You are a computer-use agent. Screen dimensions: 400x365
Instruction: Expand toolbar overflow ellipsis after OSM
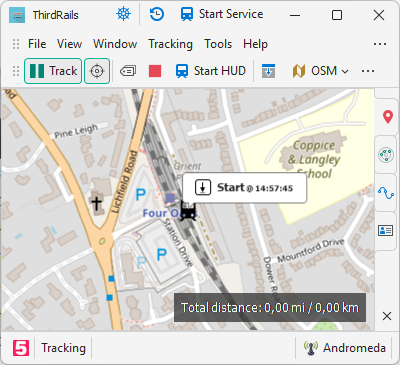[368, 71]
